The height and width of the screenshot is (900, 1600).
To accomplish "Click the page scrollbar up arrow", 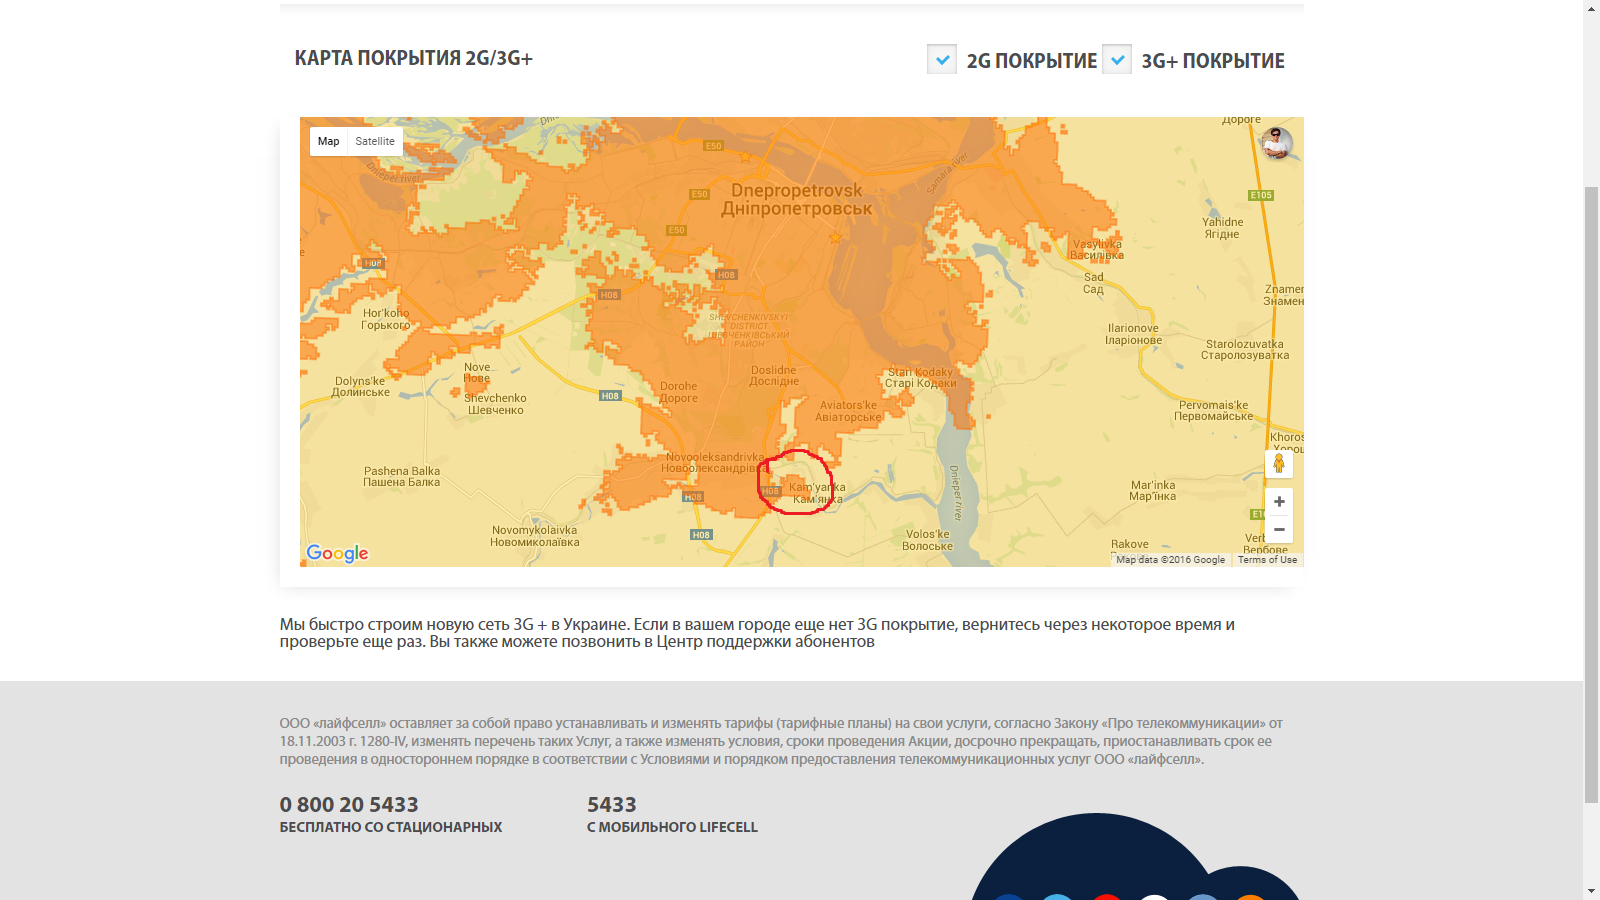I will click(x=1592, y=8).
